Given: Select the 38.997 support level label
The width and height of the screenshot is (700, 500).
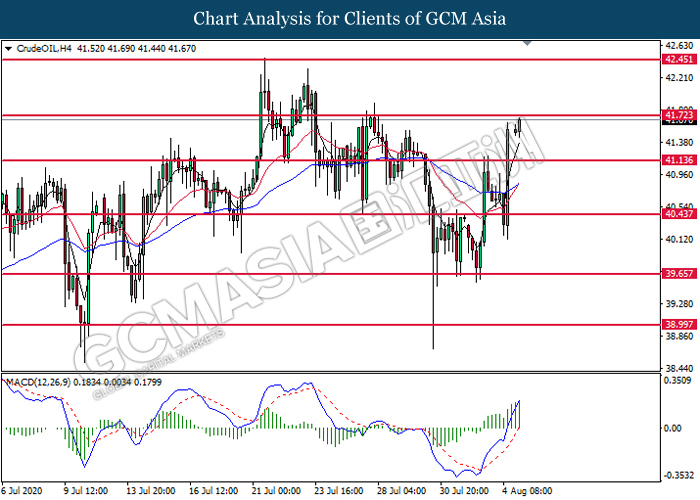Looking at the screenshot, I should point(679,325).
